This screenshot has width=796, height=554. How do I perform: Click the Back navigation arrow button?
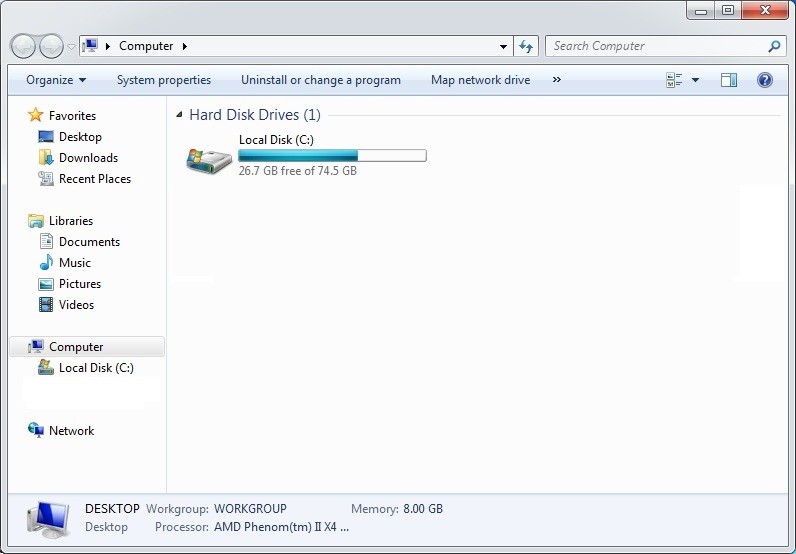click(23, 47)
